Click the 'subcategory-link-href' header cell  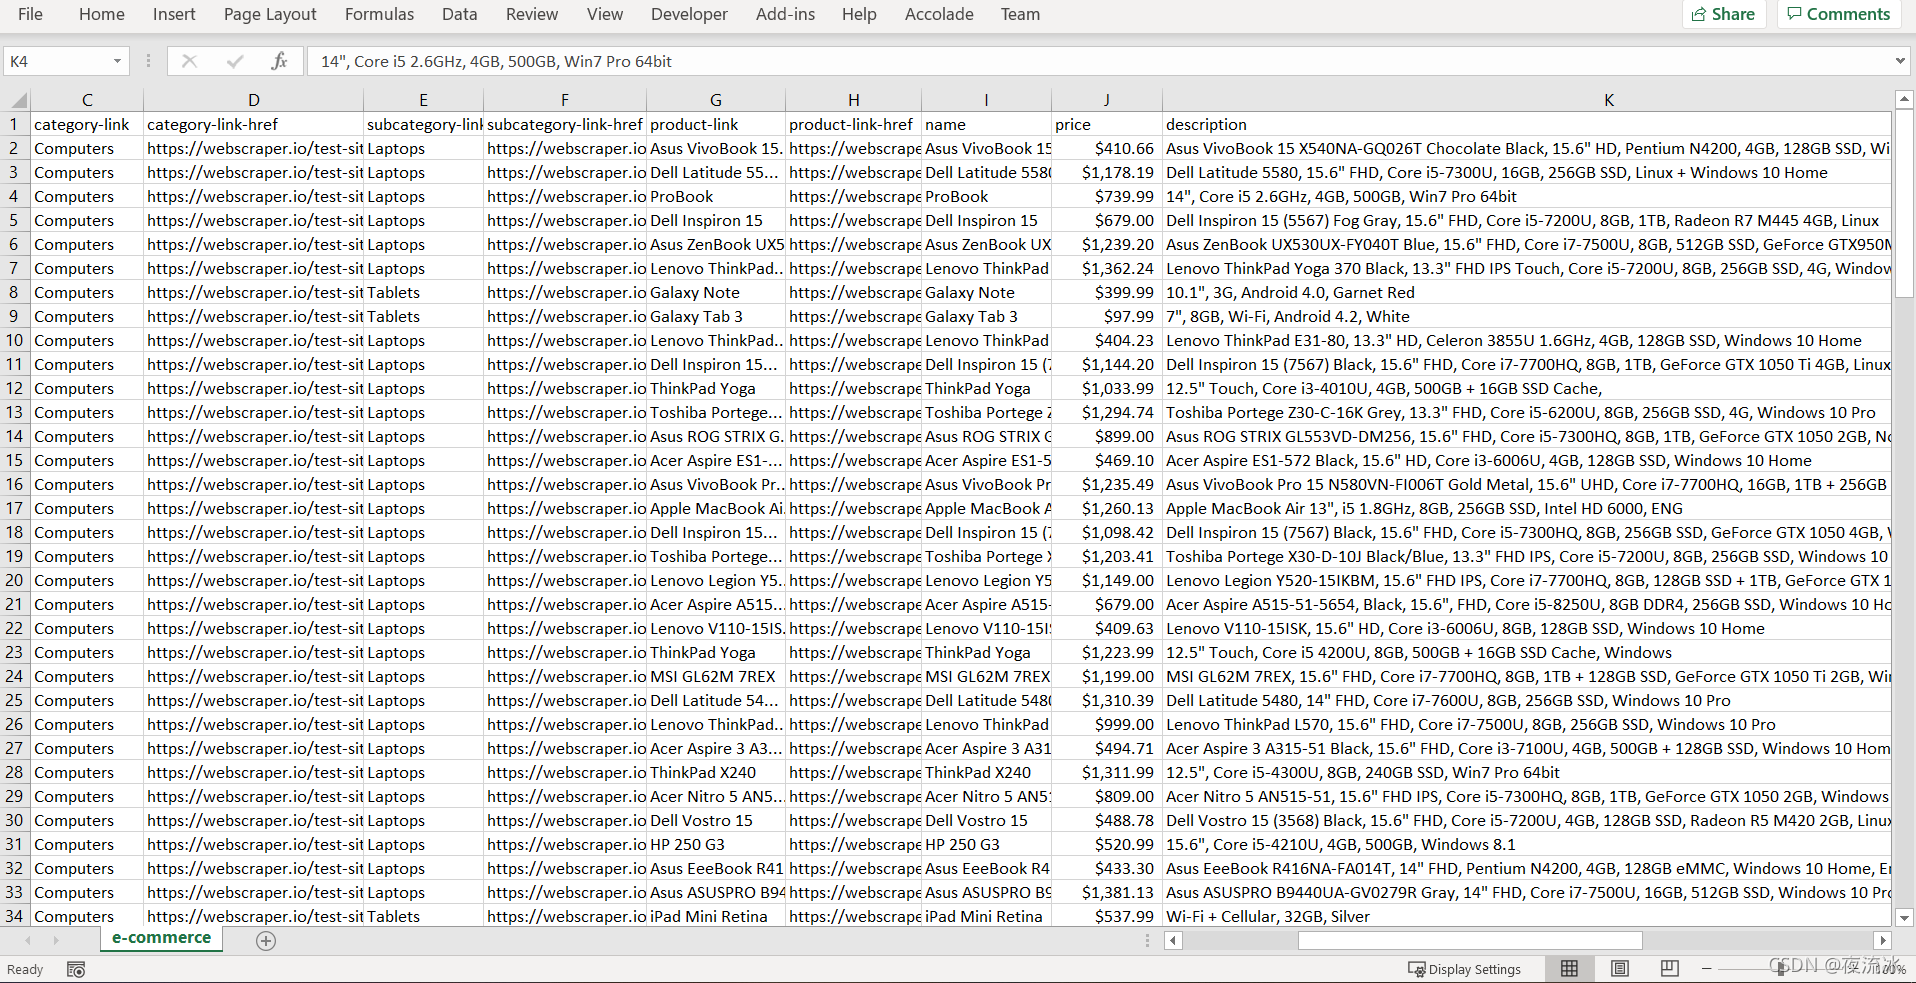point(564,124)
